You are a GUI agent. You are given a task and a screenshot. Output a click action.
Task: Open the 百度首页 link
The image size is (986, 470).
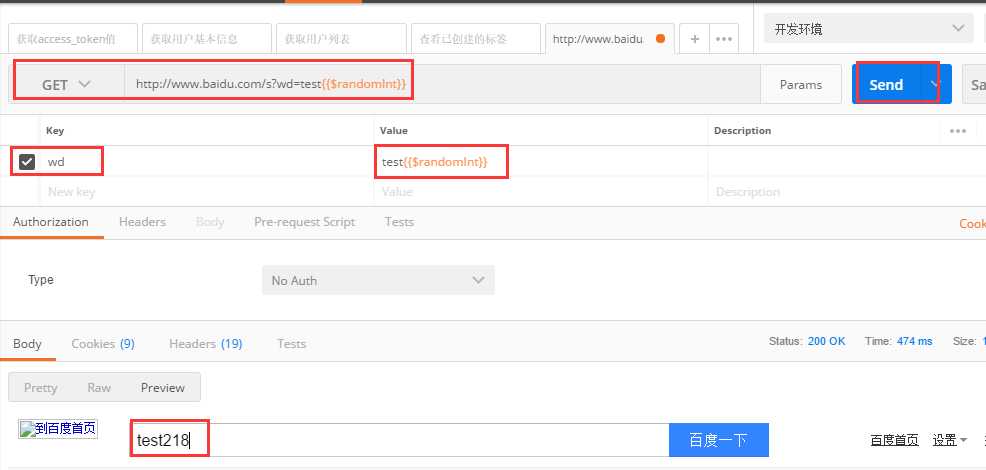pyautogui.click(x=894, y=440)
